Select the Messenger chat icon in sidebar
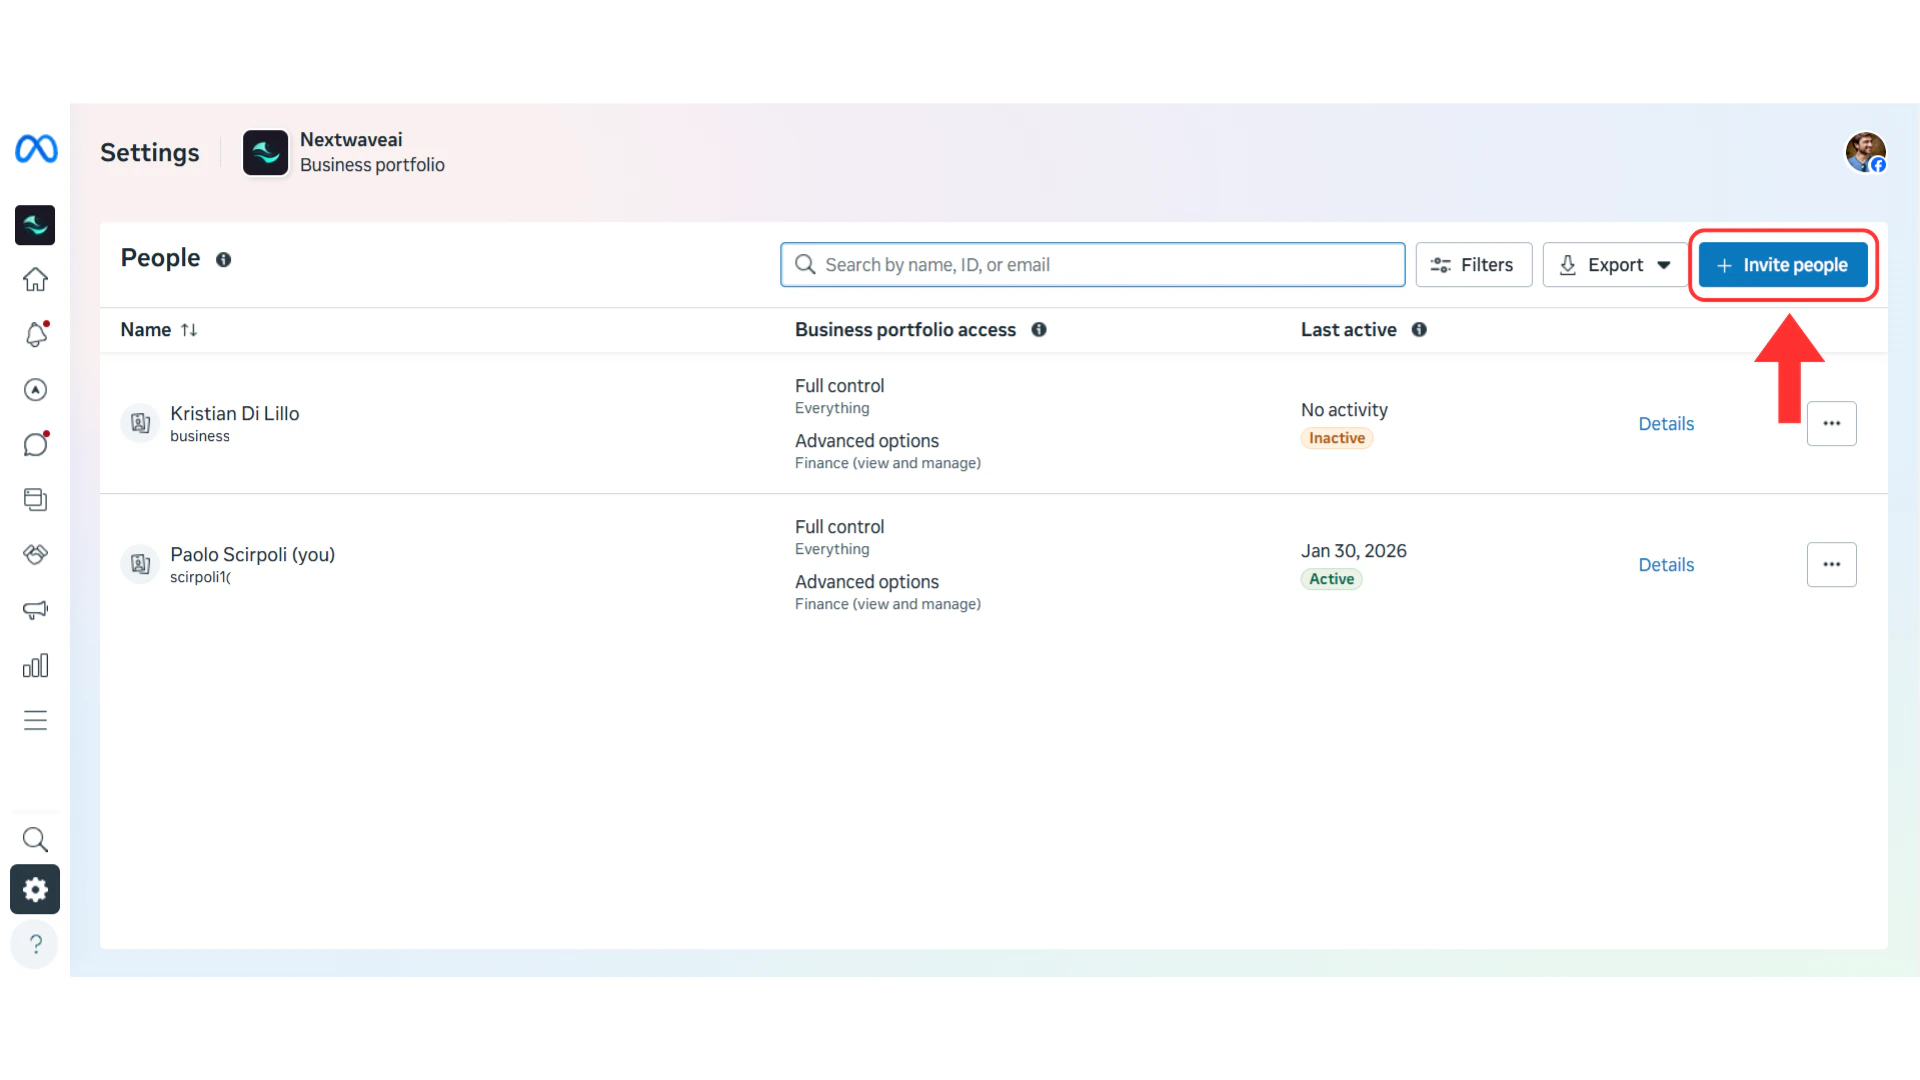 [35, 443]
